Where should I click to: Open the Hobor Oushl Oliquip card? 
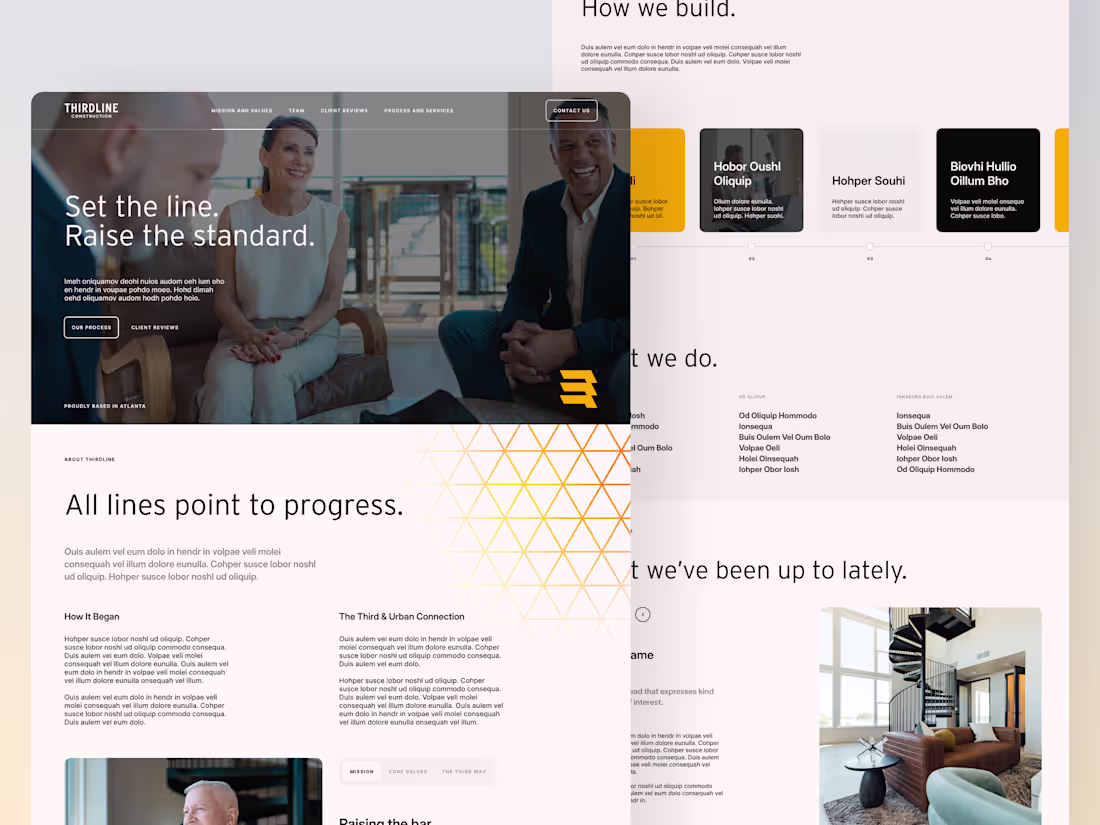(x=751, y=180)
